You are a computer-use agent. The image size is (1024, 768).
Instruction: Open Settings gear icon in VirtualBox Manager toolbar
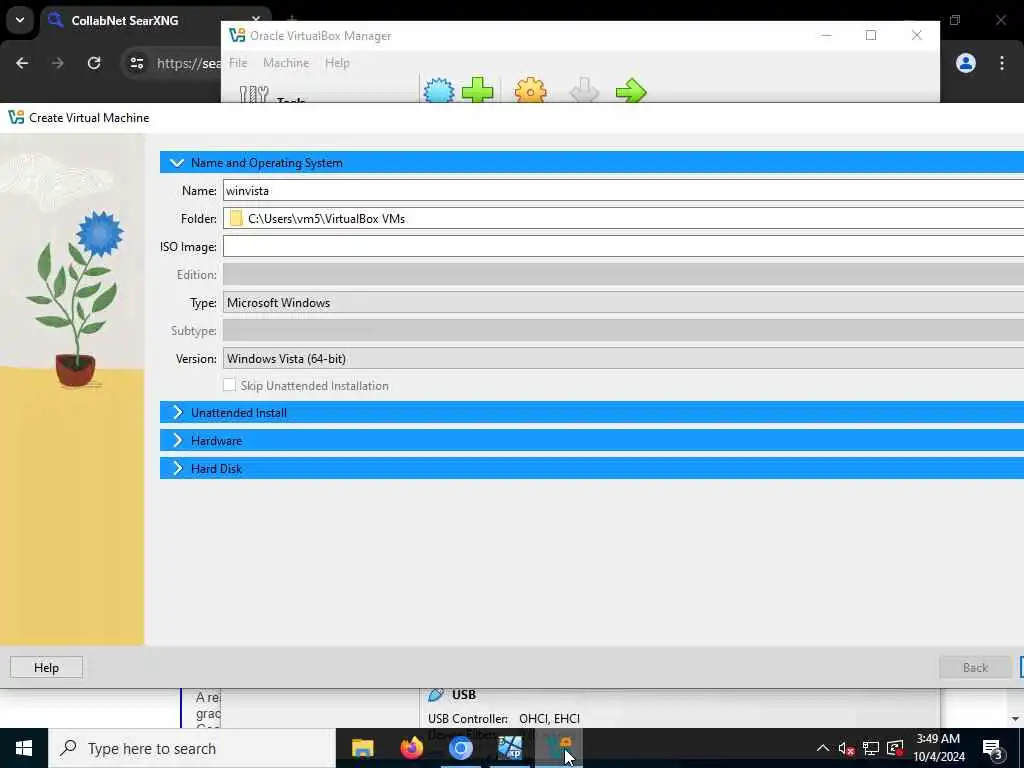(x=530, y=91)
